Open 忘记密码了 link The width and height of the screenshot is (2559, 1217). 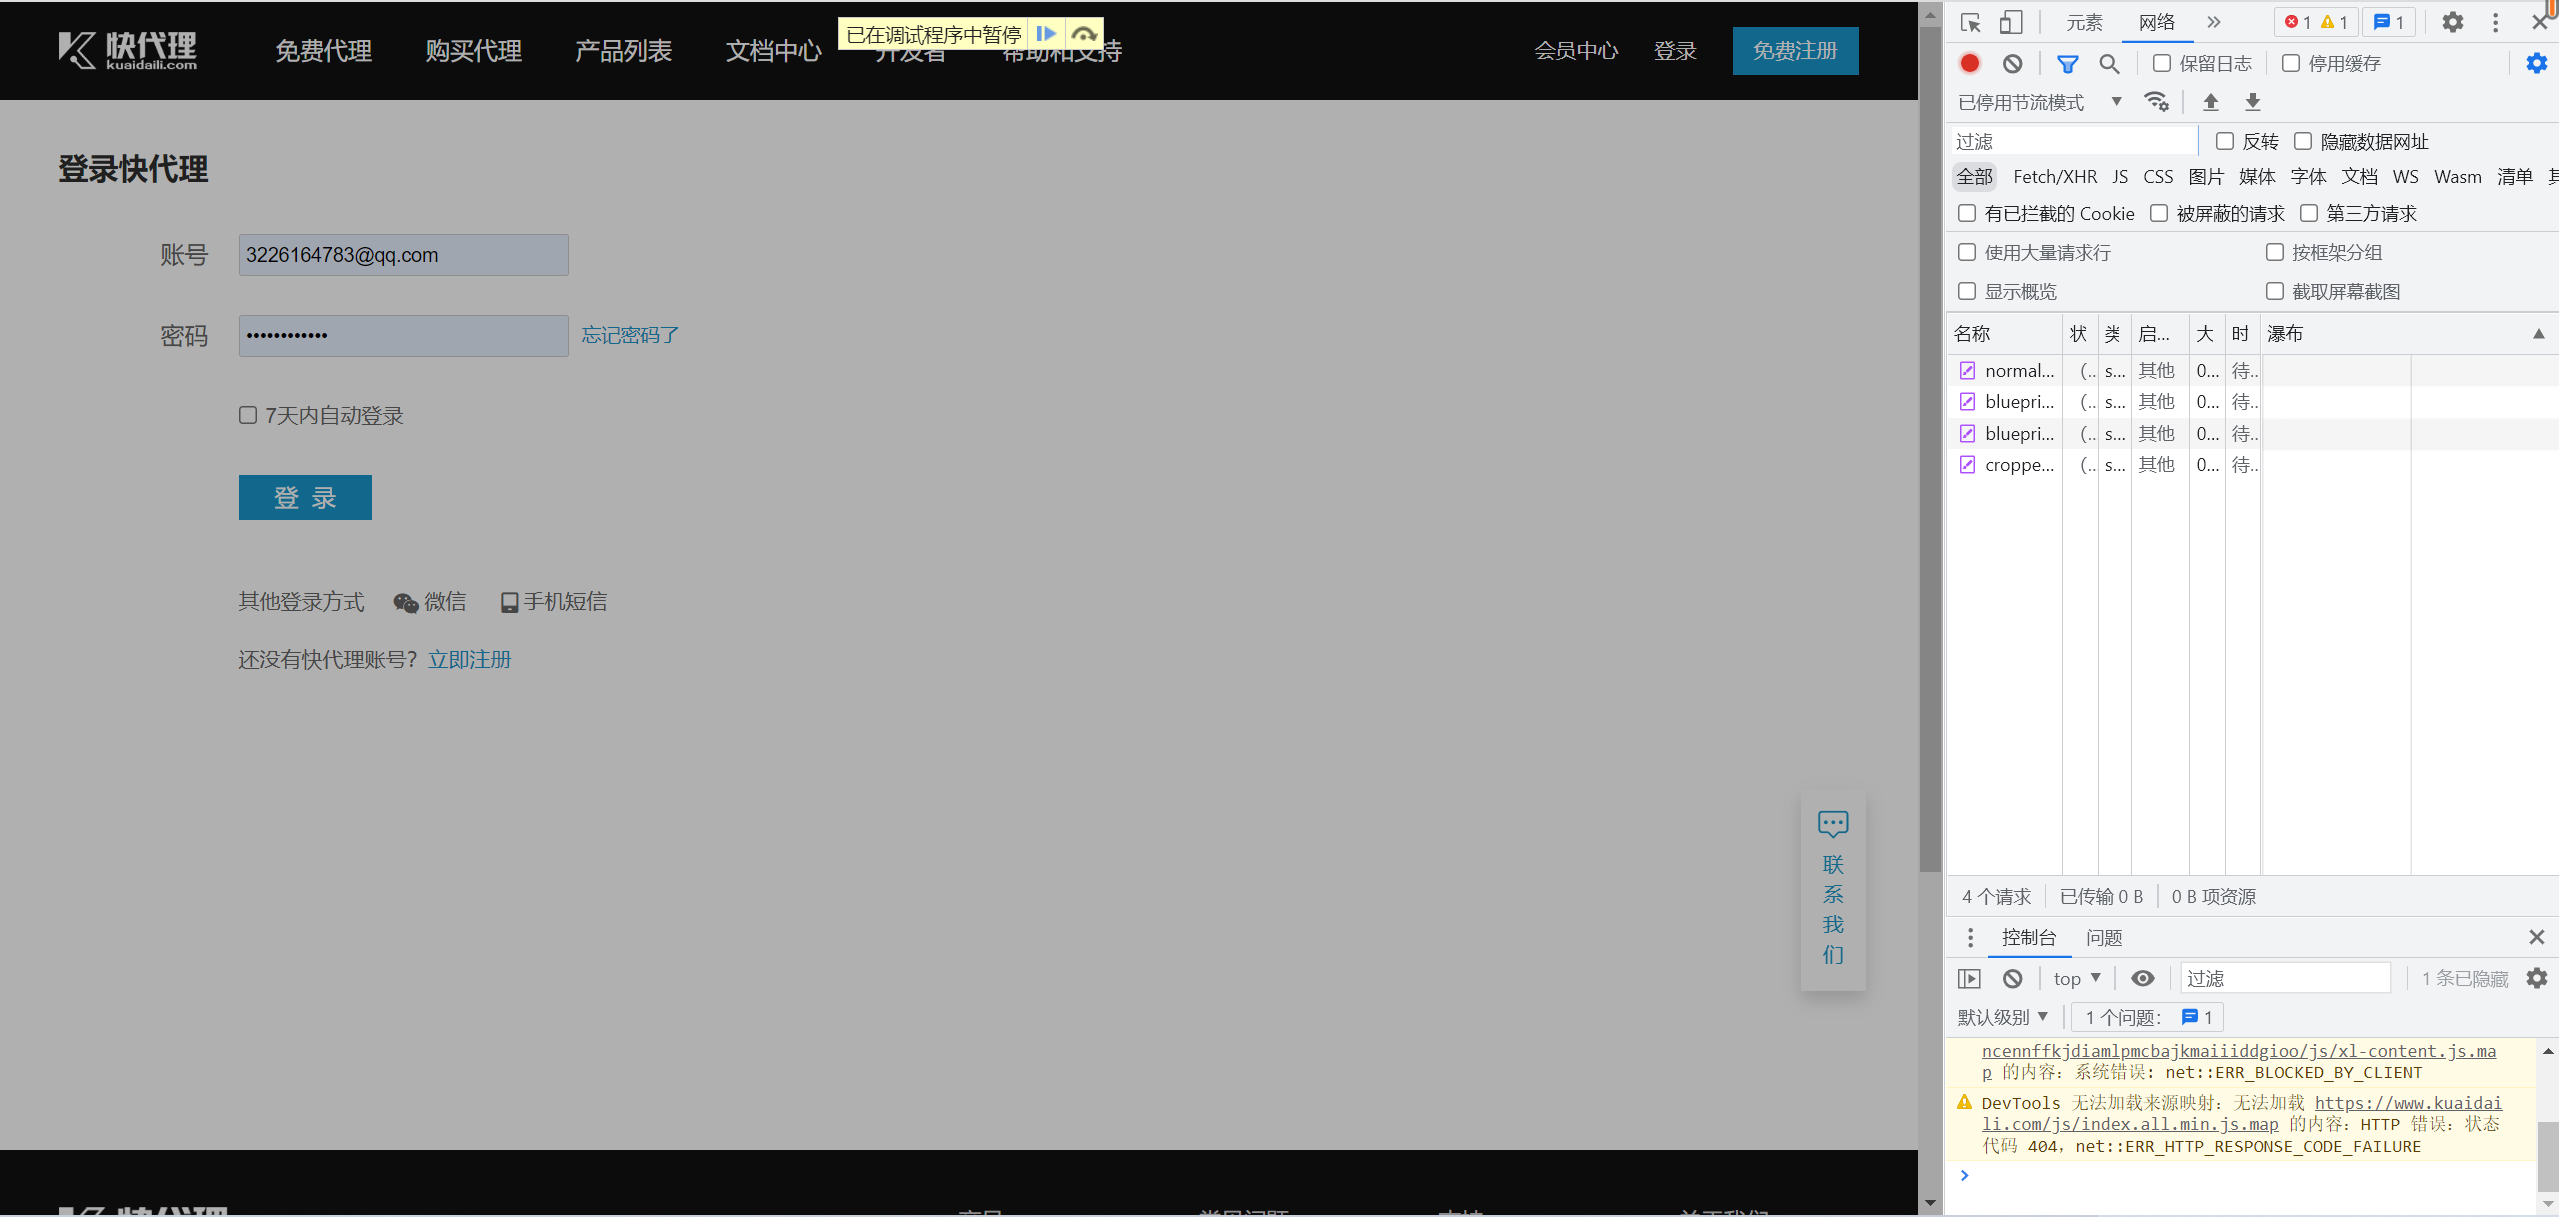(x=630, y=335)
